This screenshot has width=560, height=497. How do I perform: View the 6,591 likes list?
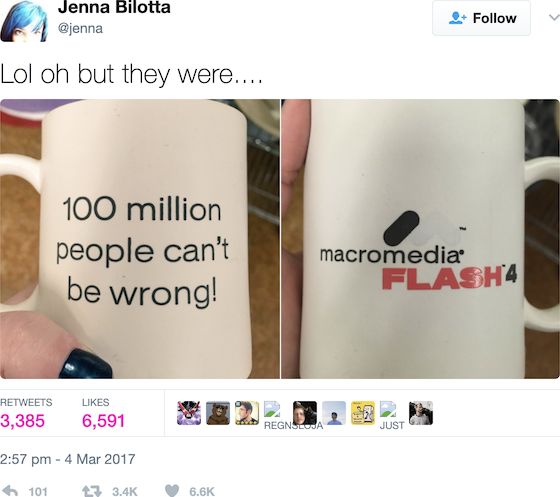(x=104, y=413)
